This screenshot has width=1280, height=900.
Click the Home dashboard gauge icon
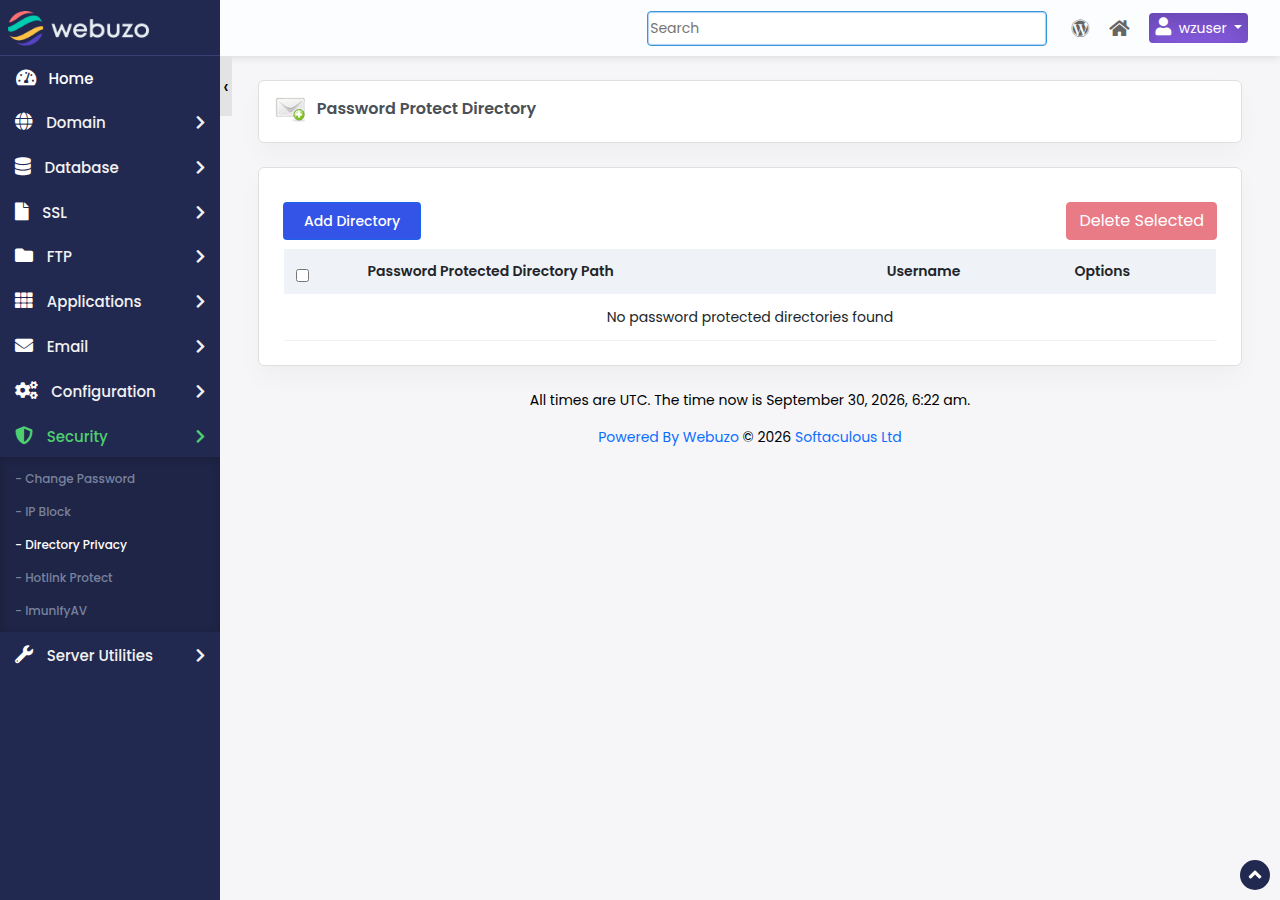click(x=26, y=78)
